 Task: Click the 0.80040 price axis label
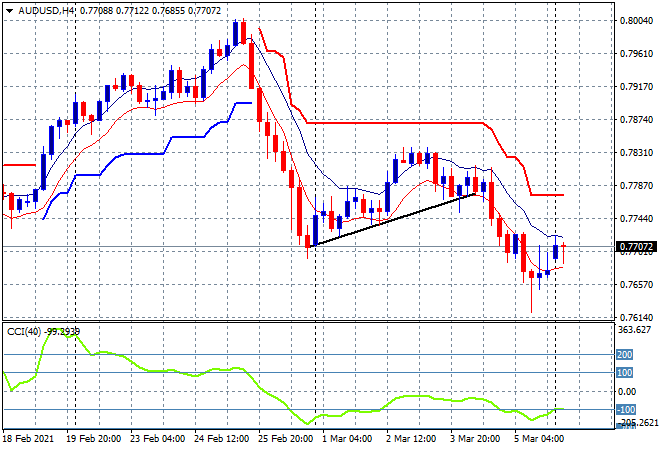pyautogui.click(x=636, y=21)
